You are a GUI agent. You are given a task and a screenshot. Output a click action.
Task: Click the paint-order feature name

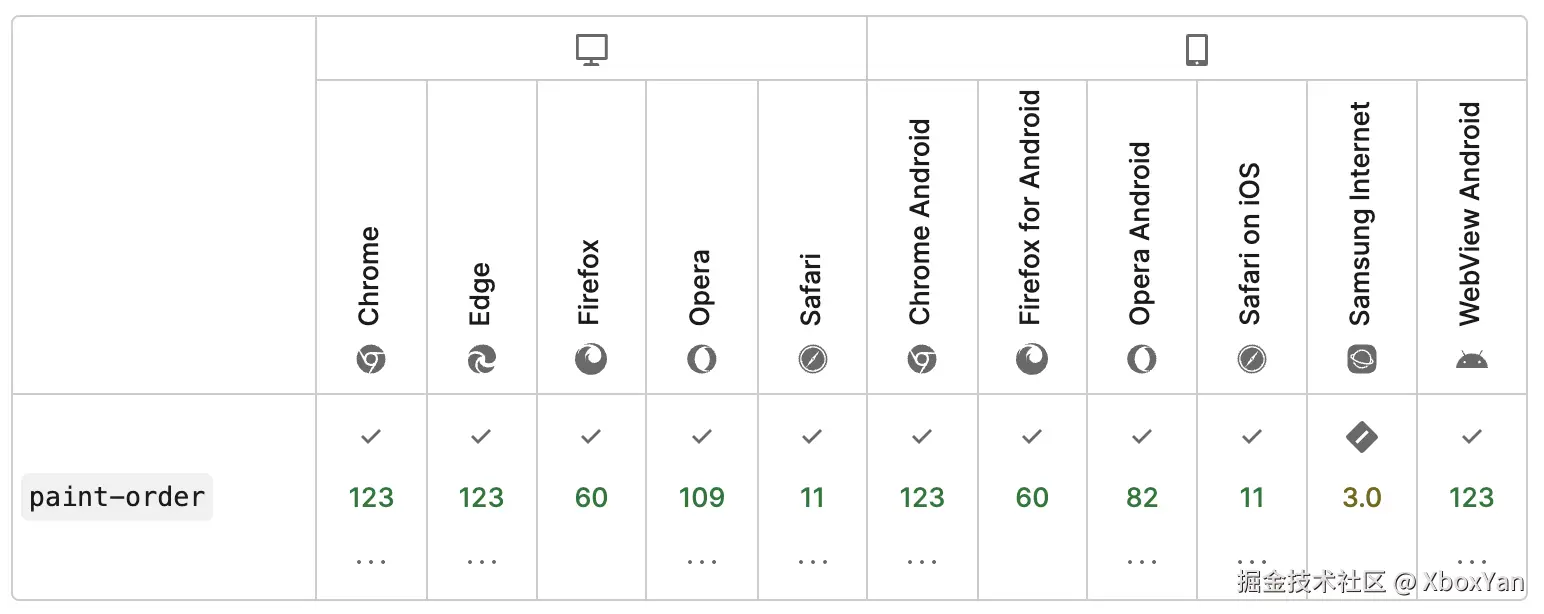(x=117, y=497)
